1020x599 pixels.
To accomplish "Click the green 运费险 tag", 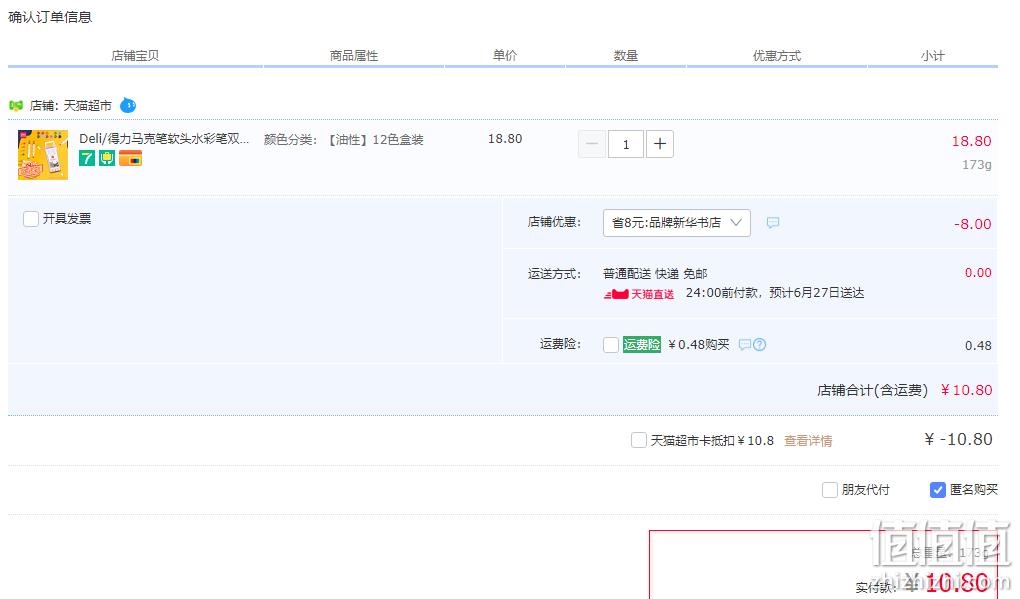I will [x=641, y=345].
